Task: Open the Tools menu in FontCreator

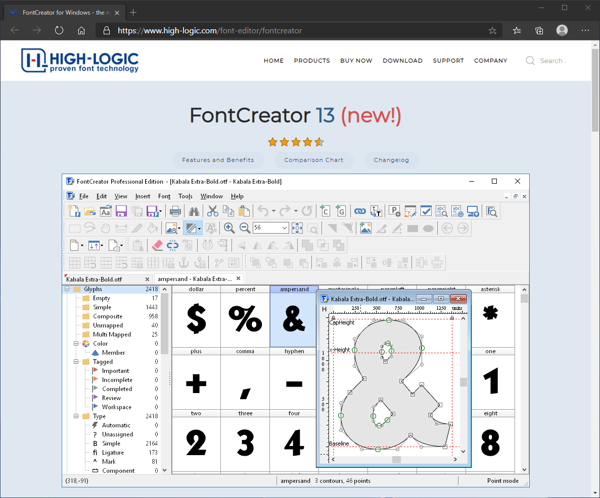Action: click(x=186, y=196)
